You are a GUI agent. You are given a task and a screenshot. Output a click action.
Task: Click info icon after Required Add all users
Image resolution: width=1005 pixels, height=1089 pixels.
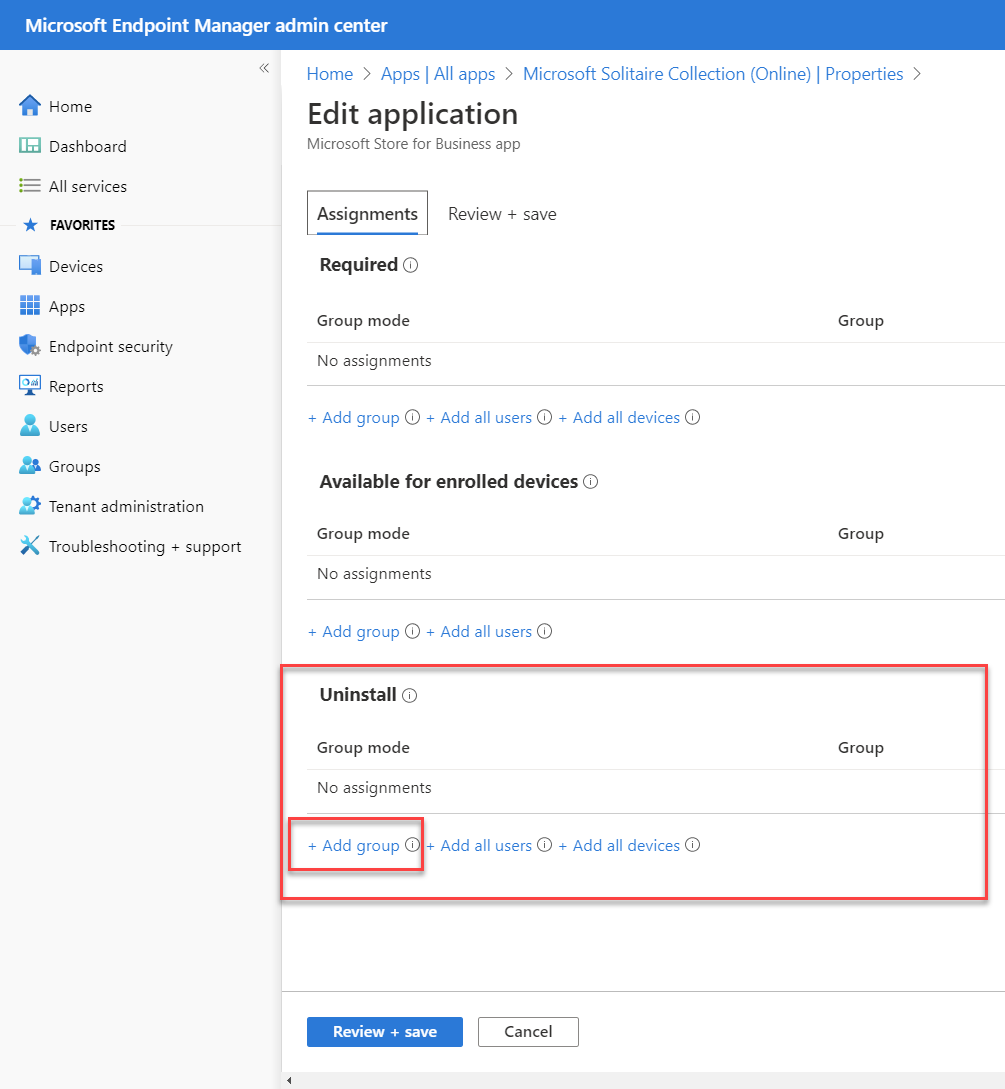545,417
